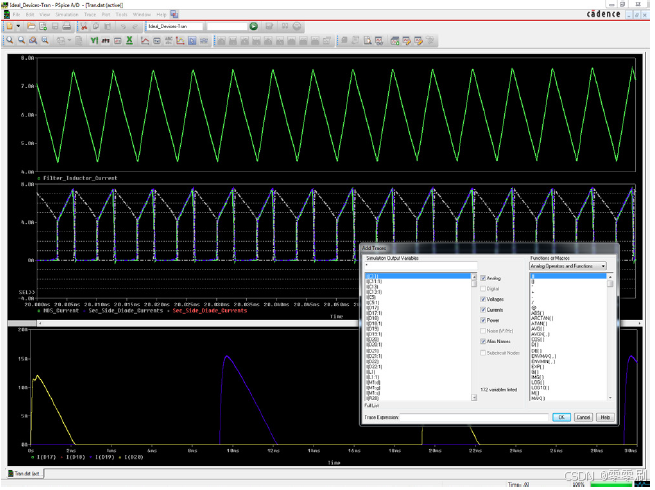Click the OK button in Add Traces

click(x=561, y=418)
